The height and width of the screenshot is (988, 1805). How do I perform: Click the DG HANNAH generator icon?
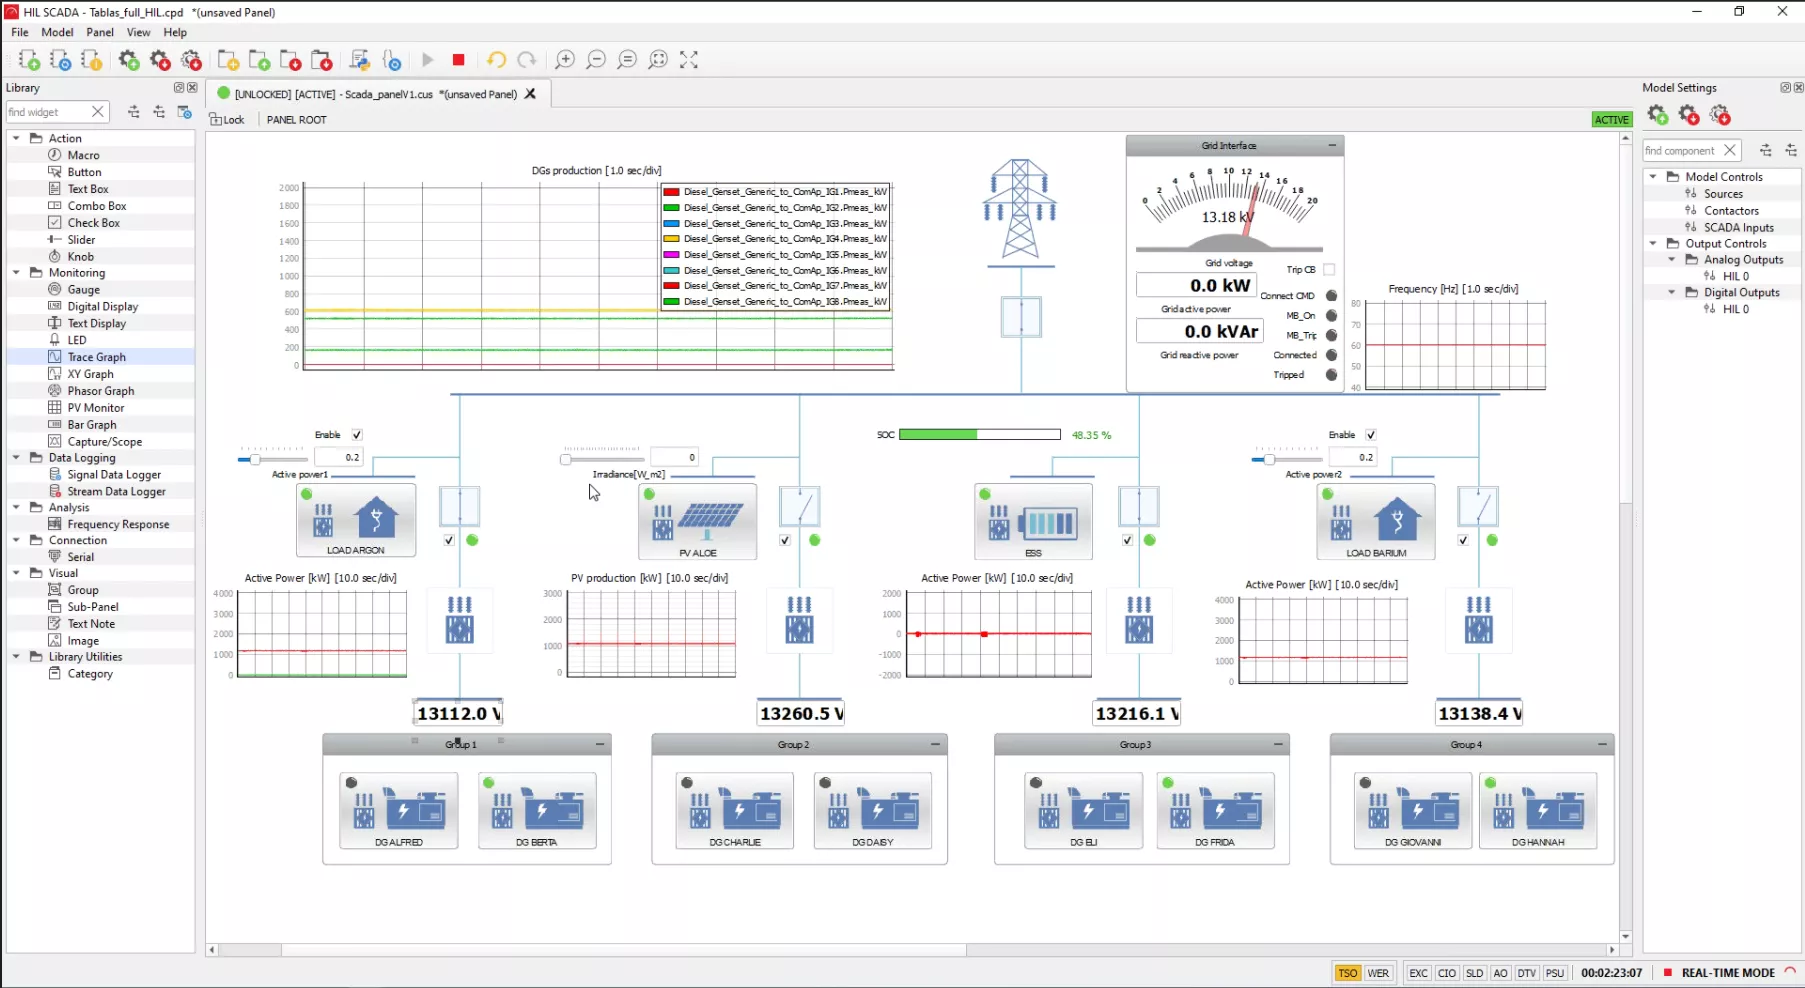pos(1538,810)
